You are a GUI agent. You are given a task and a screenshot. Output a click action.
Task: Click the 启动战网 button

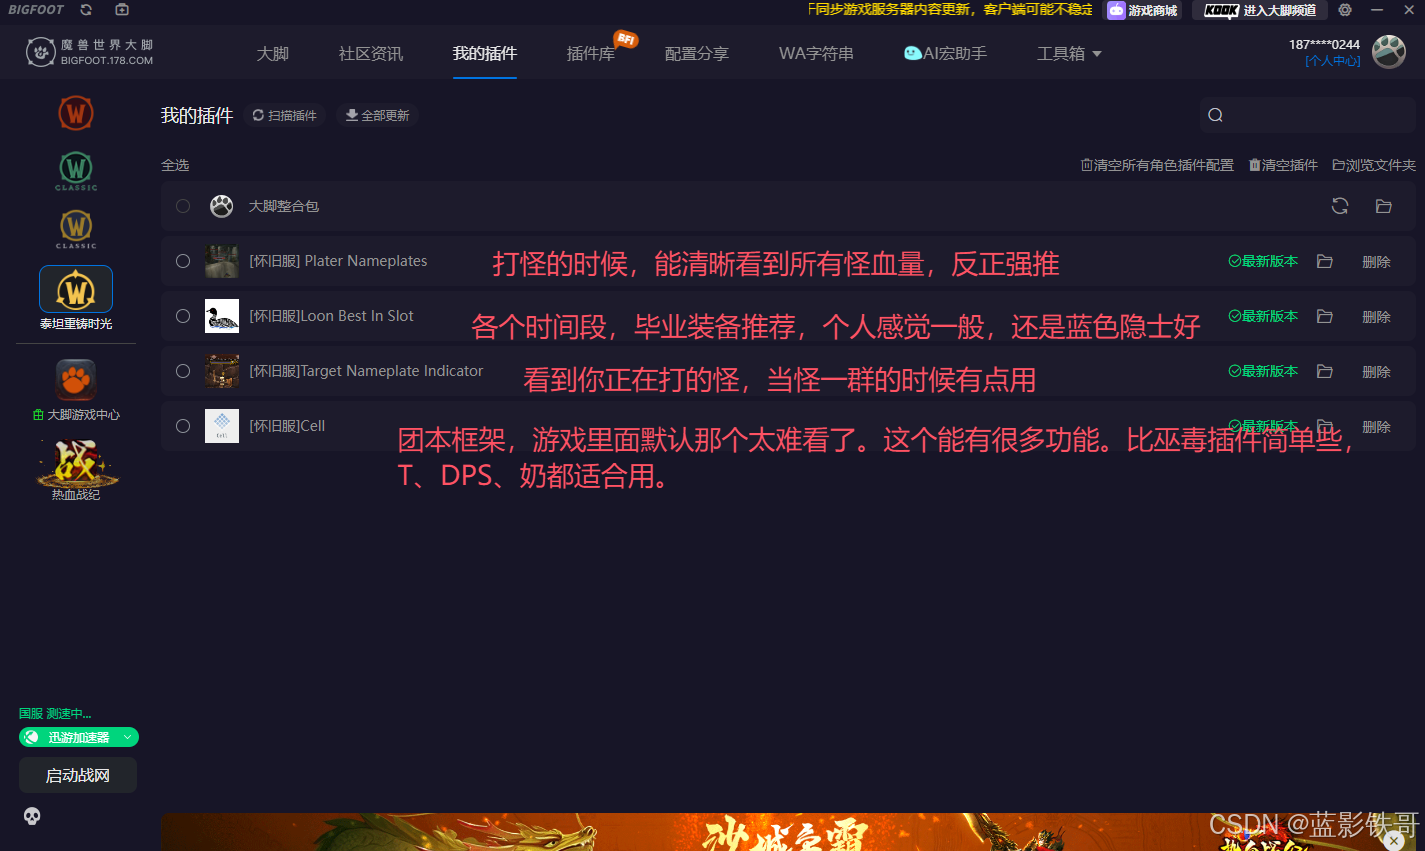coord(78,775)
